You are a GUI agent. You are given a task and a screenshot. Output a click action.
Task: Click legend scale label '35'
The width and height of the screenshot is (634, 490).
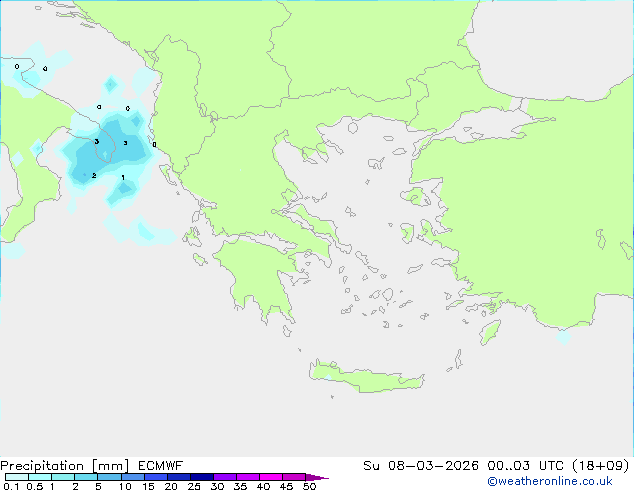pos(240,486)
